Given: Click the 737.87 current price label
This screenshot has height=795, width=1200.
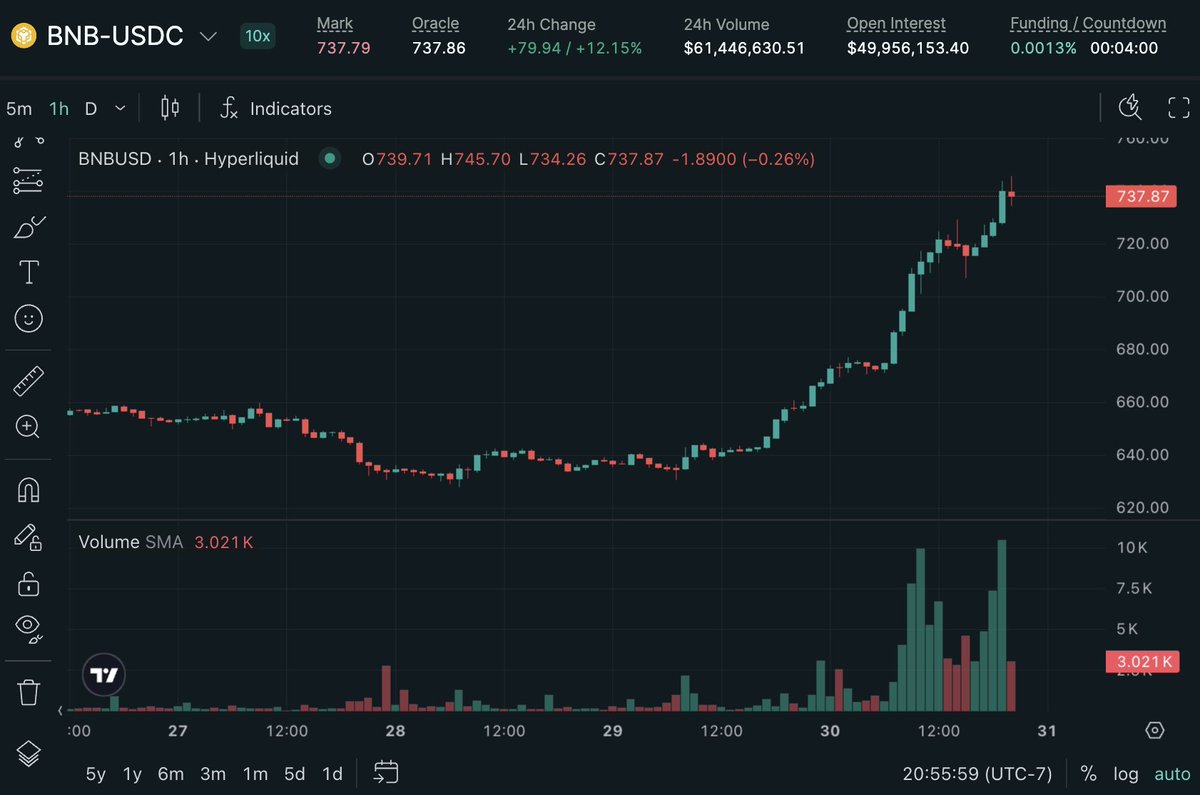Looking at the screenshot, I should click(1140, 196).
